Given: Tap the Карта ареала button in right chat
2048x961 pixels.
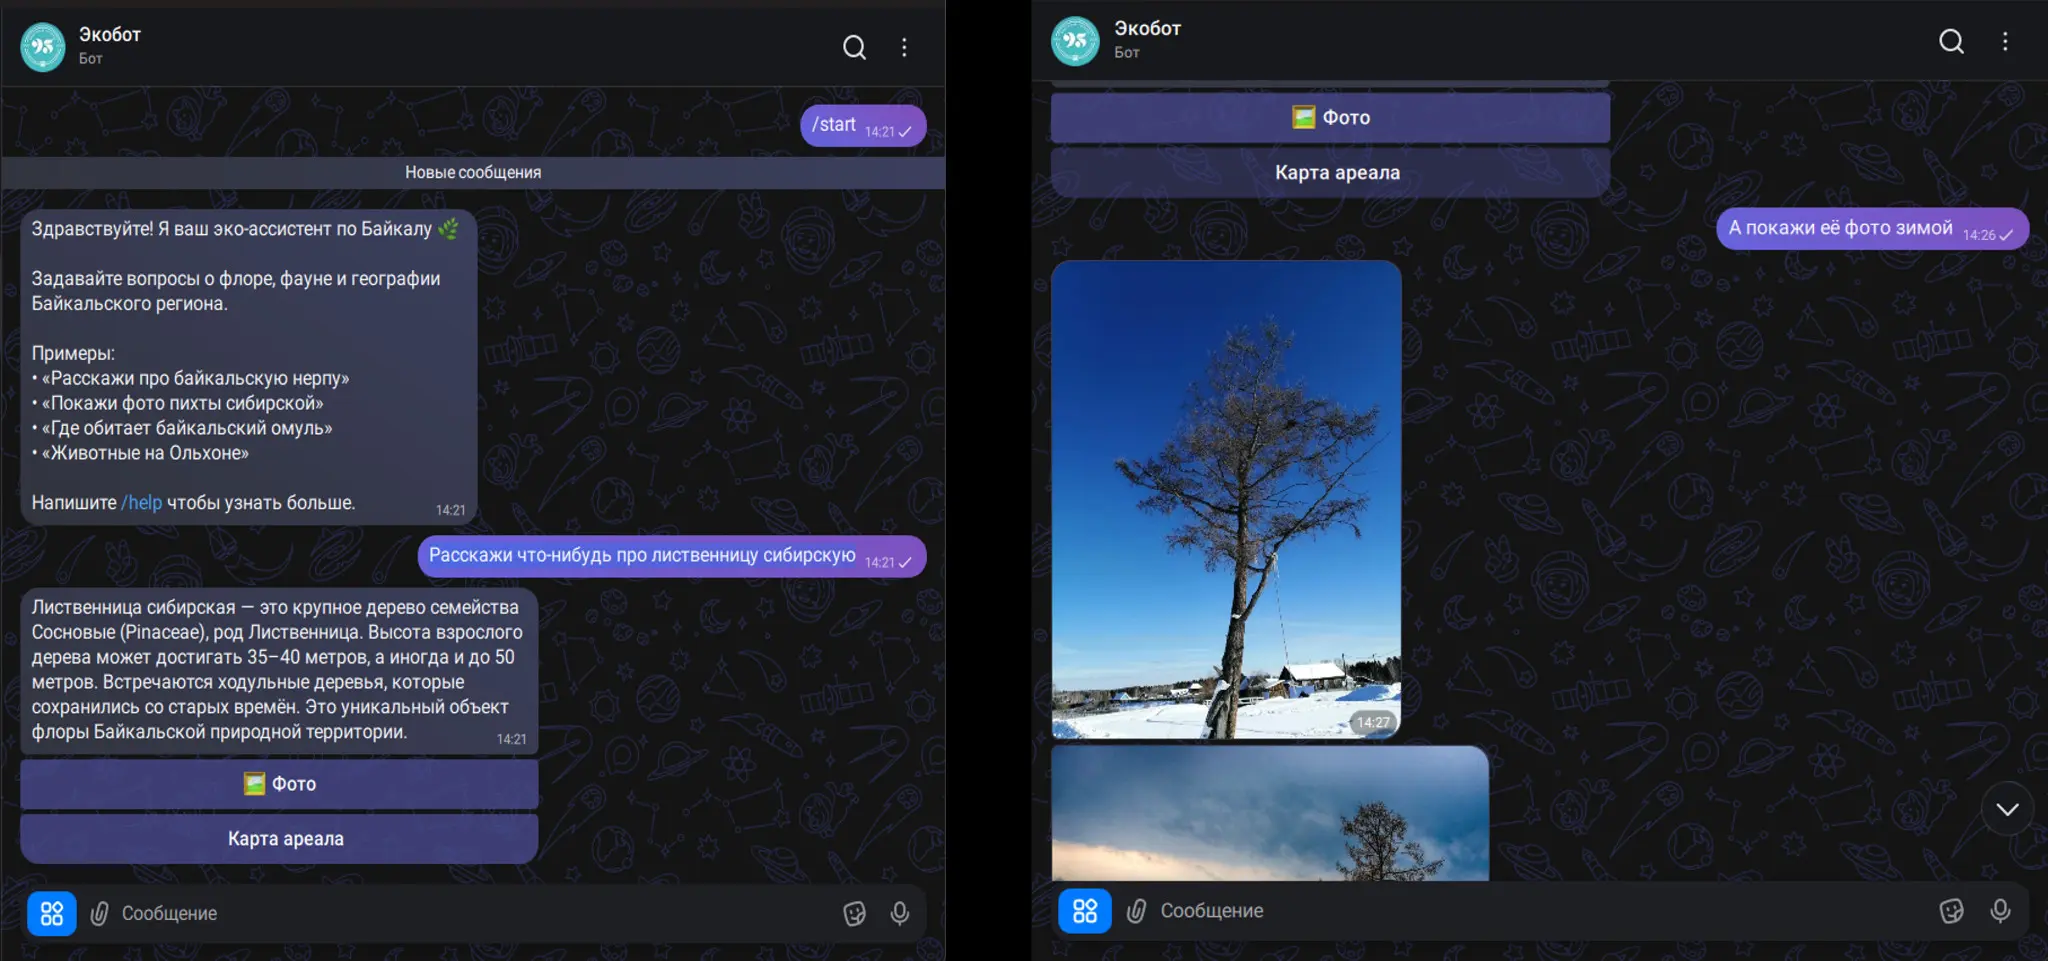Looking at the screenshot, I should (x=1330, y=173).
